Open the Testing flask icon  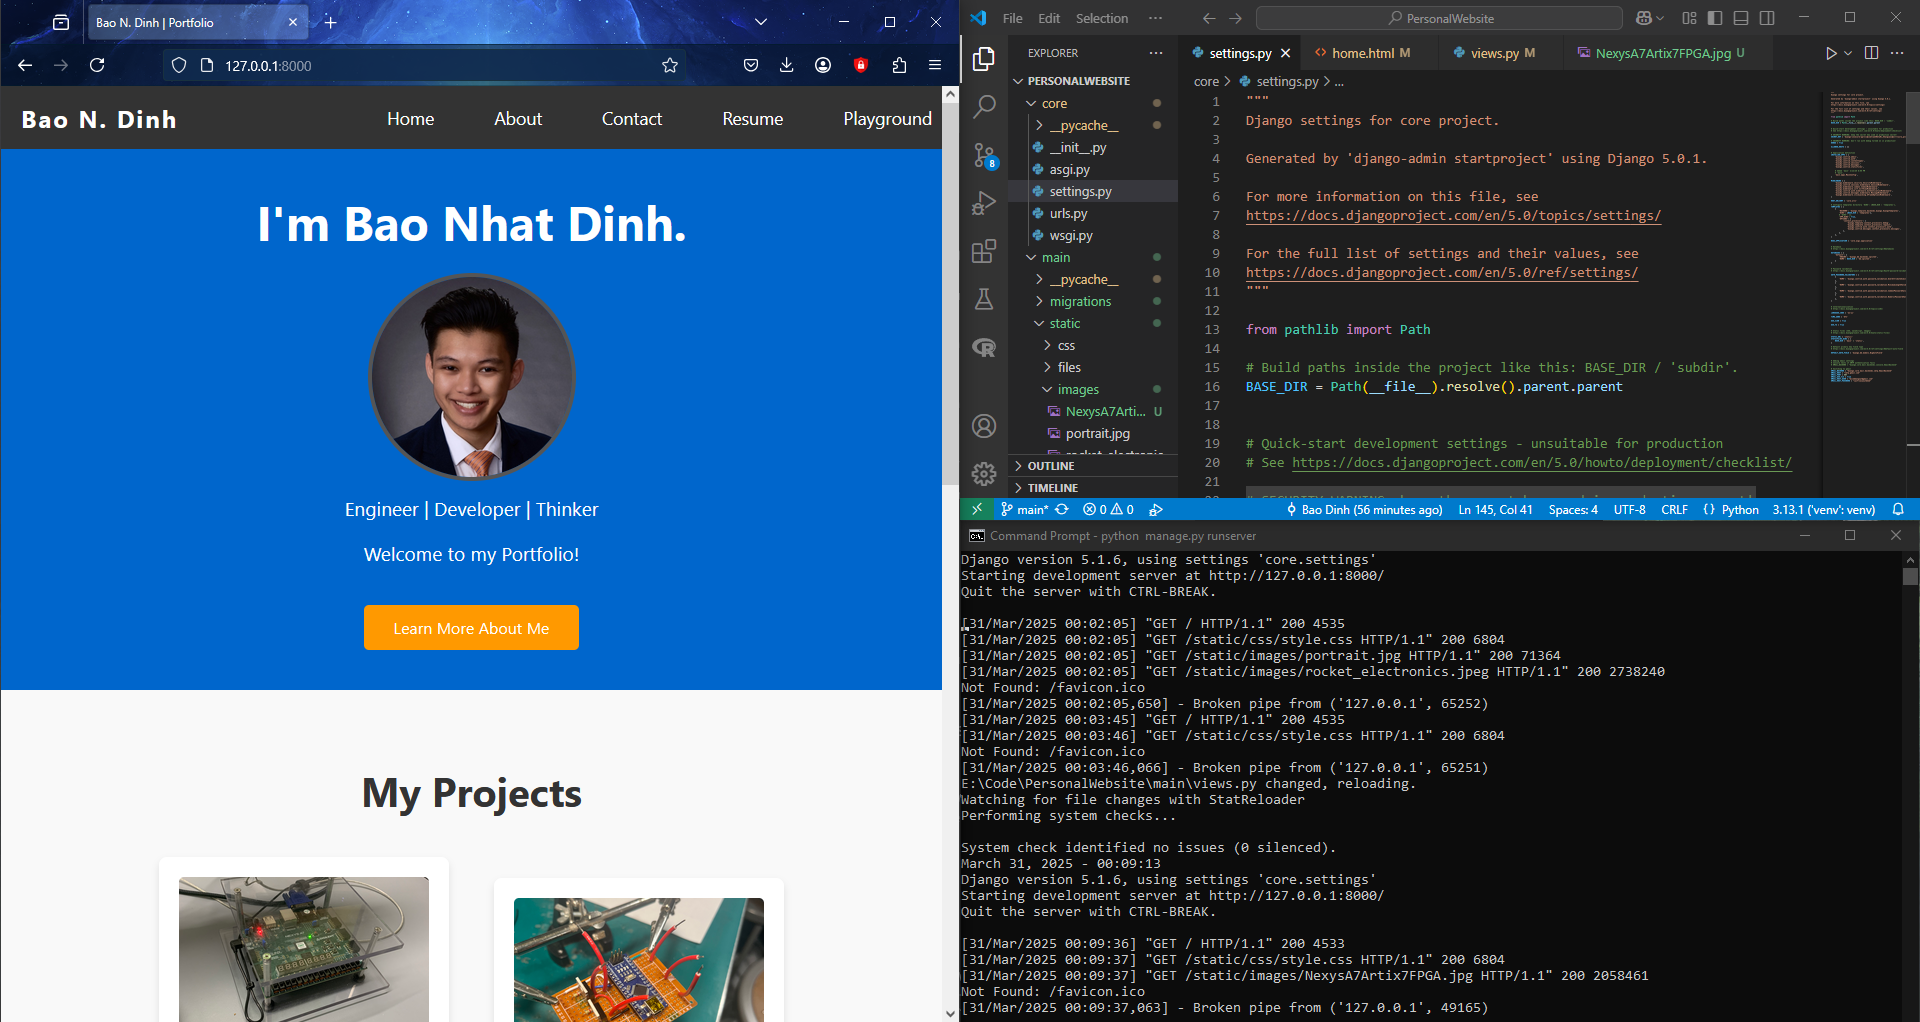(984, 299)
